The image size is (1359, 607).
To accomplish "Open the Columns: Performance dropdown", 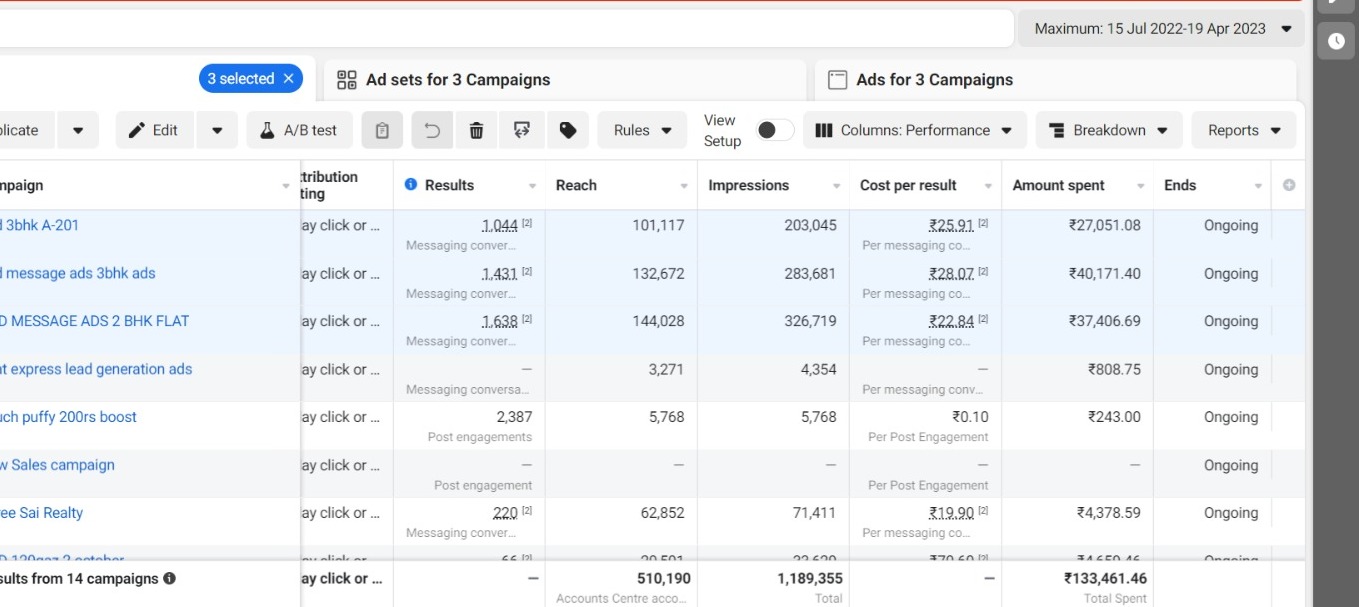I will 914,130.
